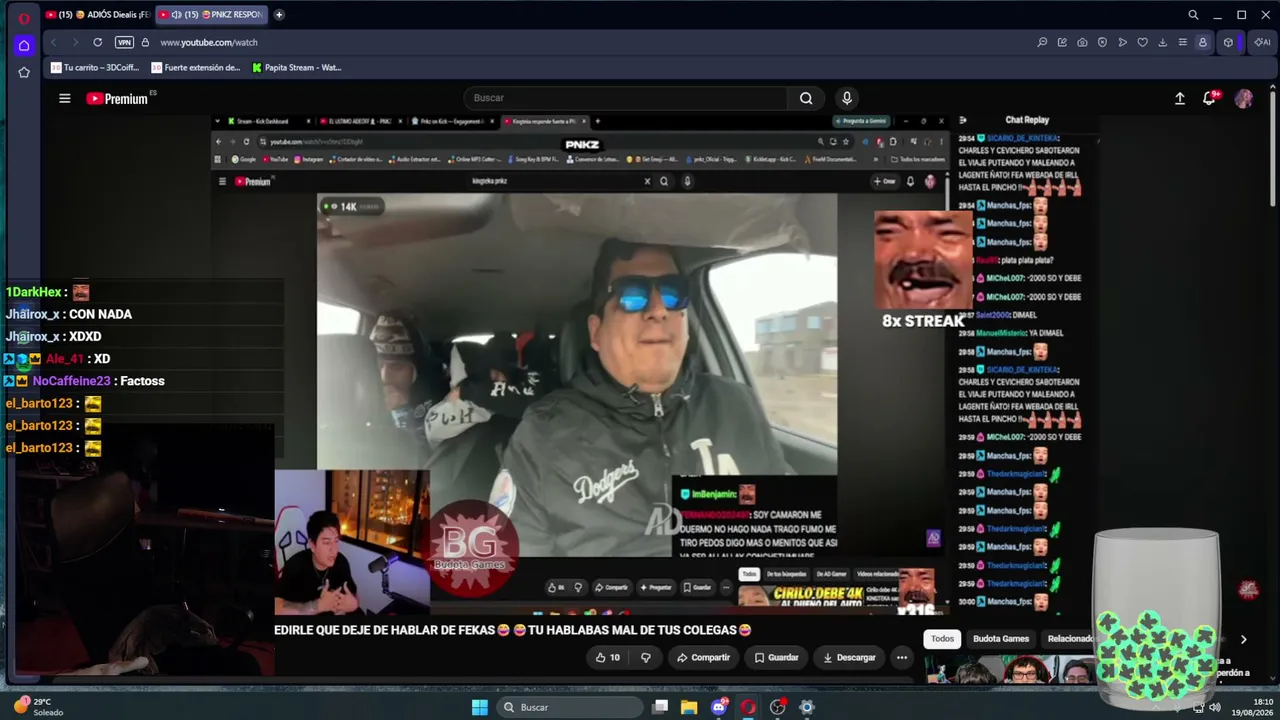Image resolution: width=1280 pixels, height=720 pixels.
Task: Open the Papita Stream bookmark
Action: tap(297, 68)
